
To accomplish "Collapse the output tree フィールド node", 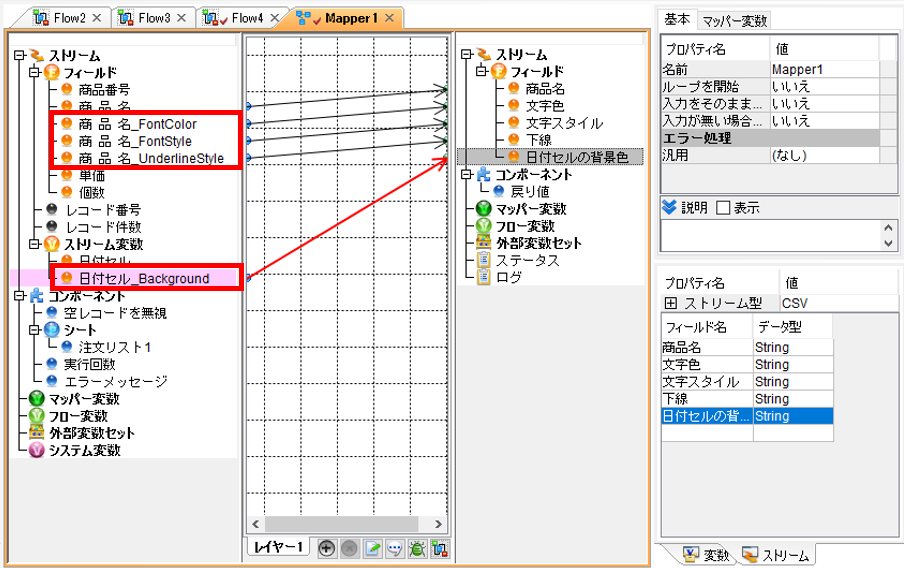I will click(x=482, y=72).
